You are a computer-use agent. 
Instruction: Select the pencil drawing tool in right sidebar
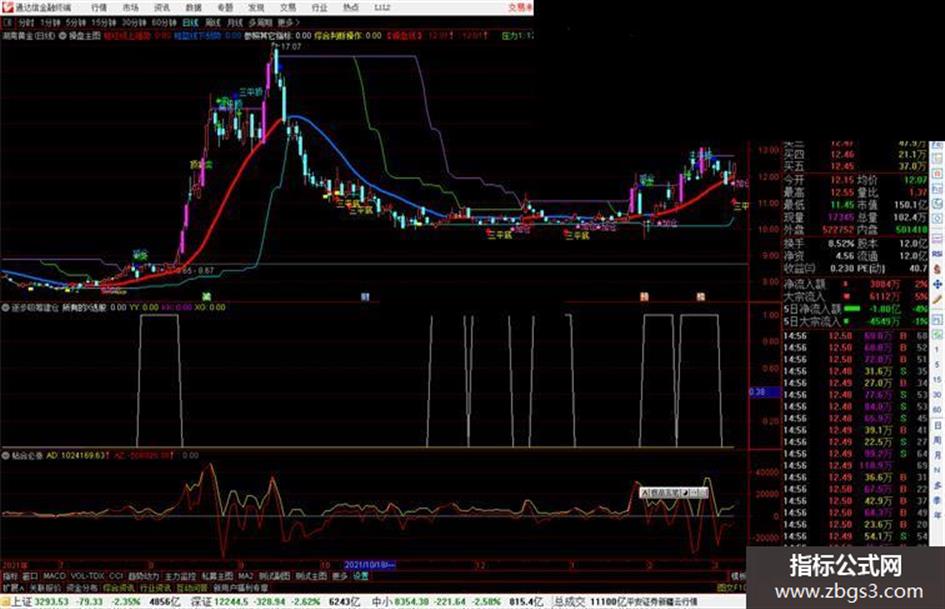pyautogui.click(x=937, y=299)
